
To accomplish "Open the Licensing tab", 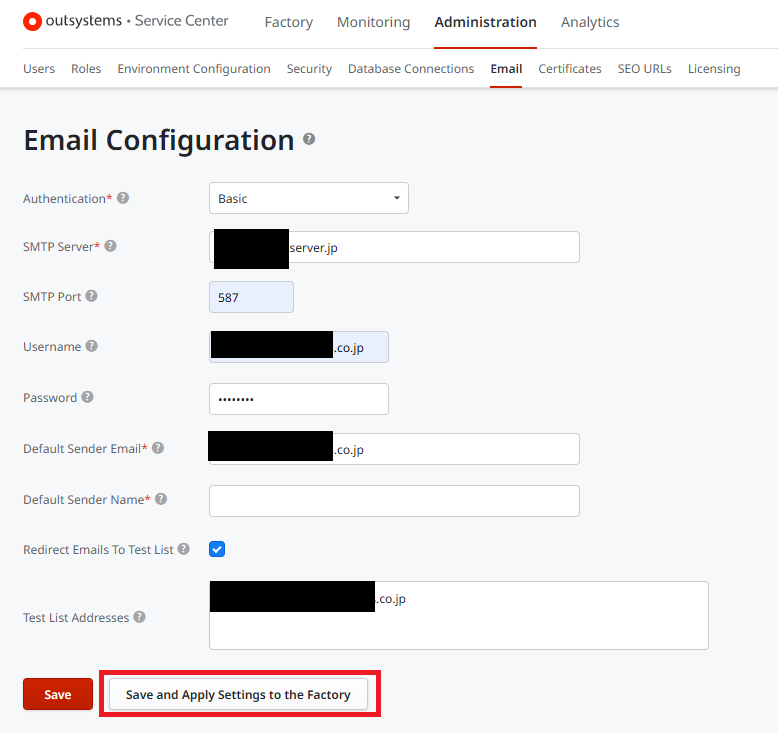I will [x=714, y=69].
